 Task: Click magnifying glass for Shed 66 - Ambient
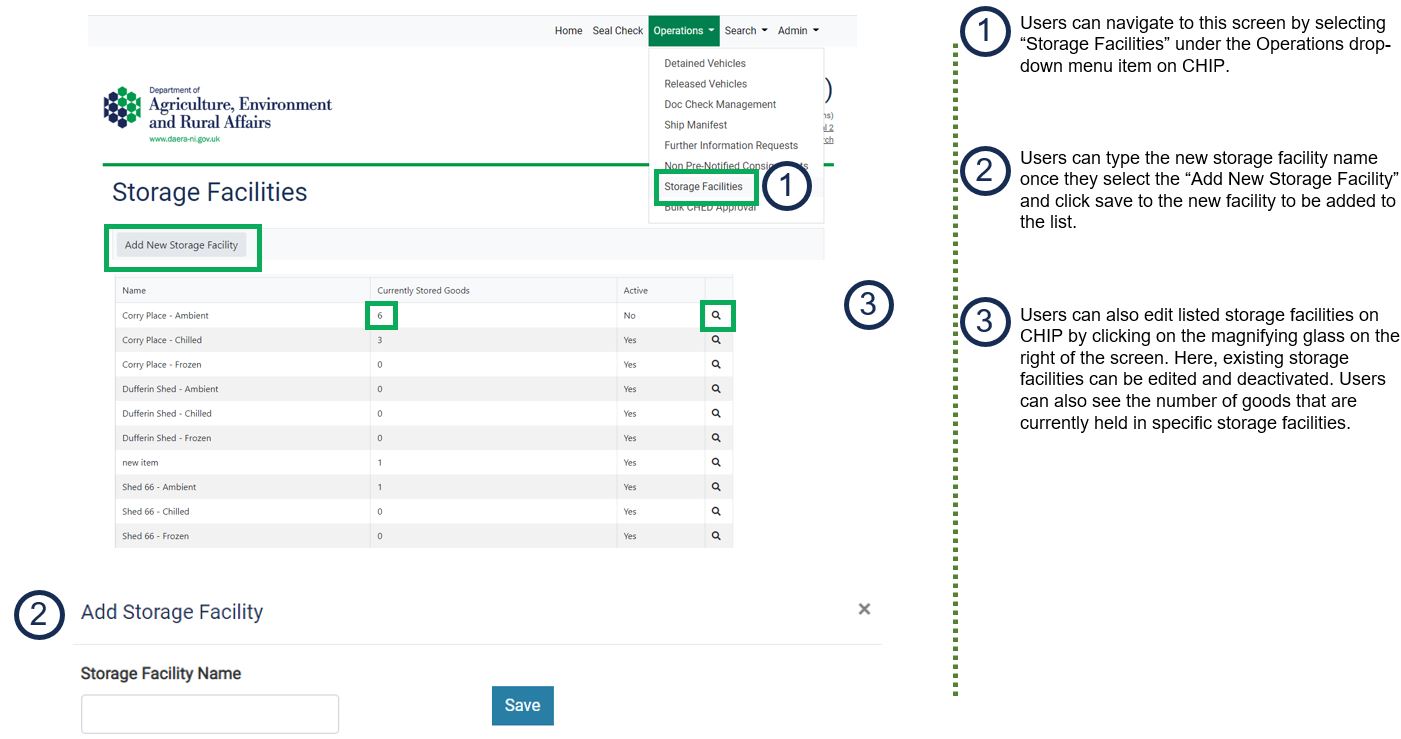[x=716, y=487]
